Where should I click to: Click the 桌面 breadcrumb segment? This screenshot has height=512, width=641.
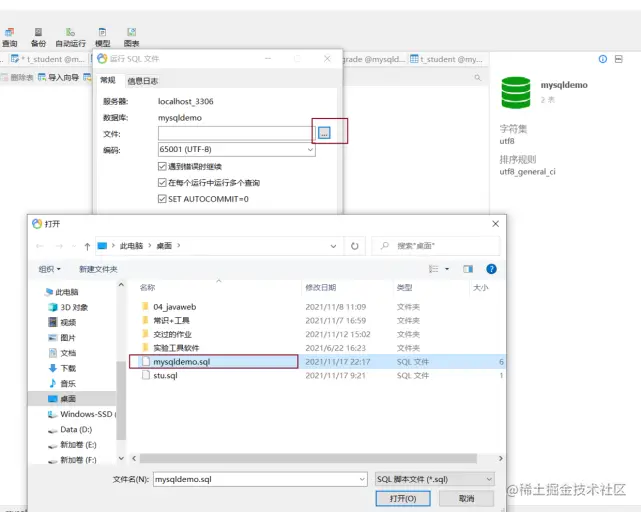click(164, 246)
